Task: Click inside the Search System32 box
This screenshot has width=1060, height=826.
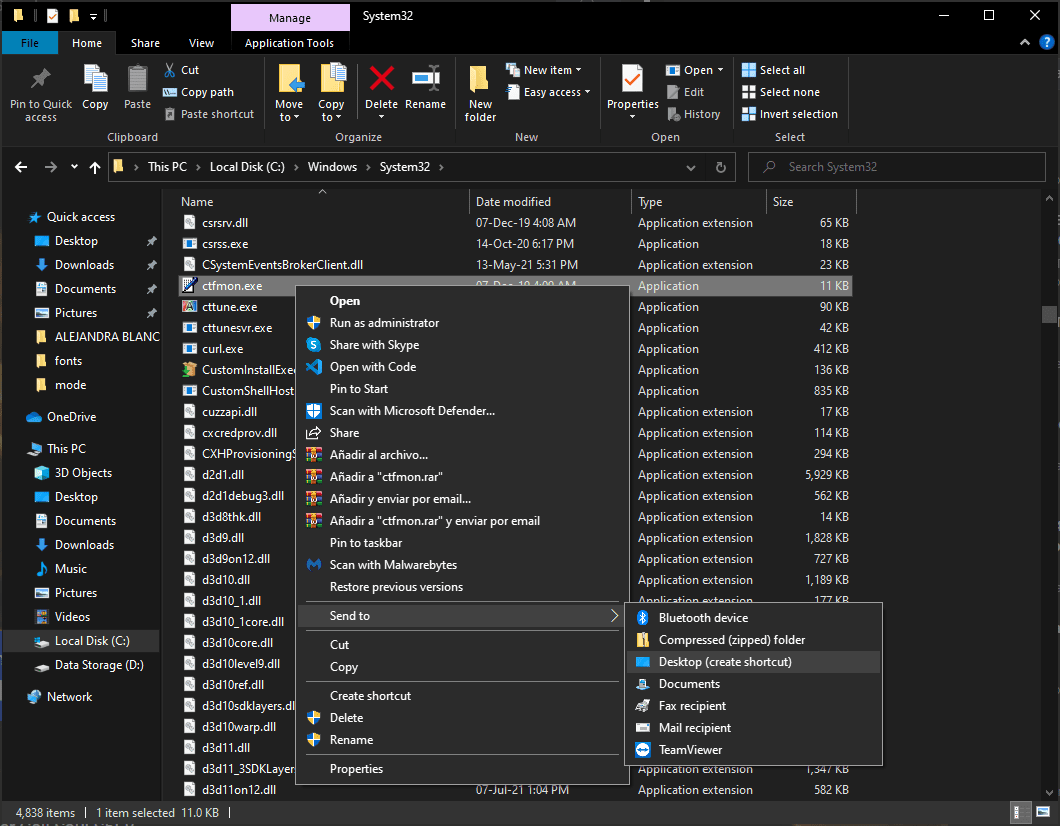Action: 895,167
